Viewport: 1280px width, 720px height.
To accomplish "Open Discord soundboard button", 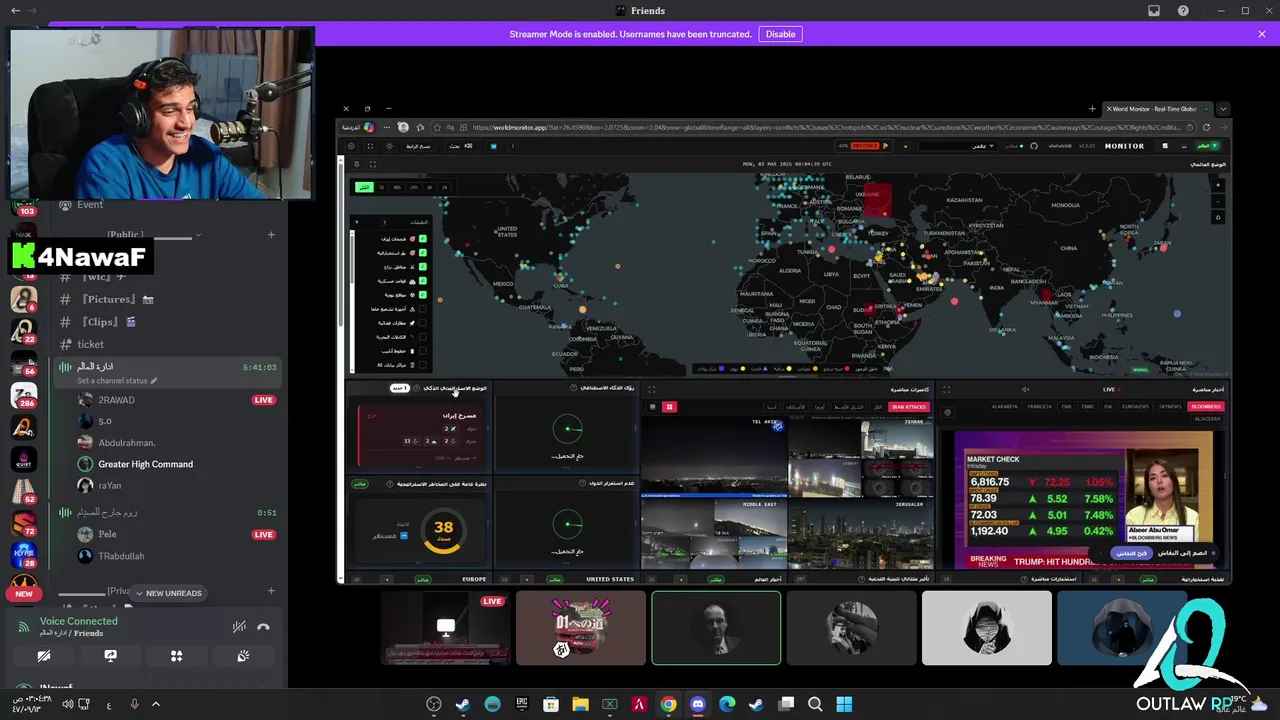I will pyautogui.click(x=243, y=656).
